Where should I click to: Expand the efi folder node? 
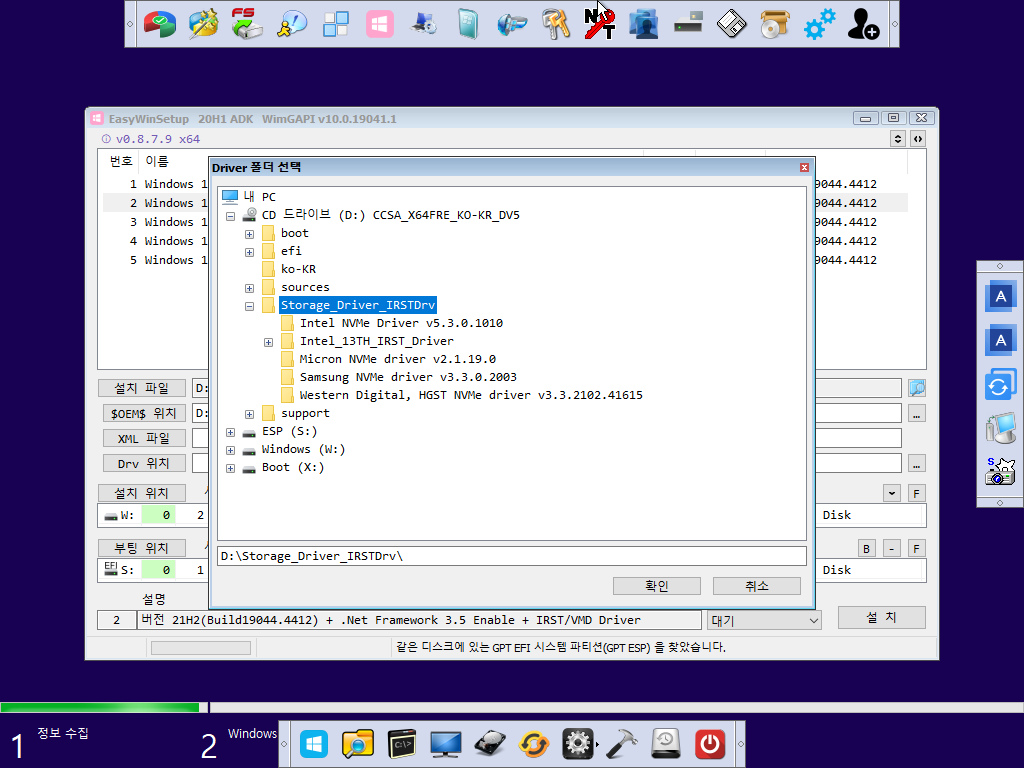coord(249,252)
